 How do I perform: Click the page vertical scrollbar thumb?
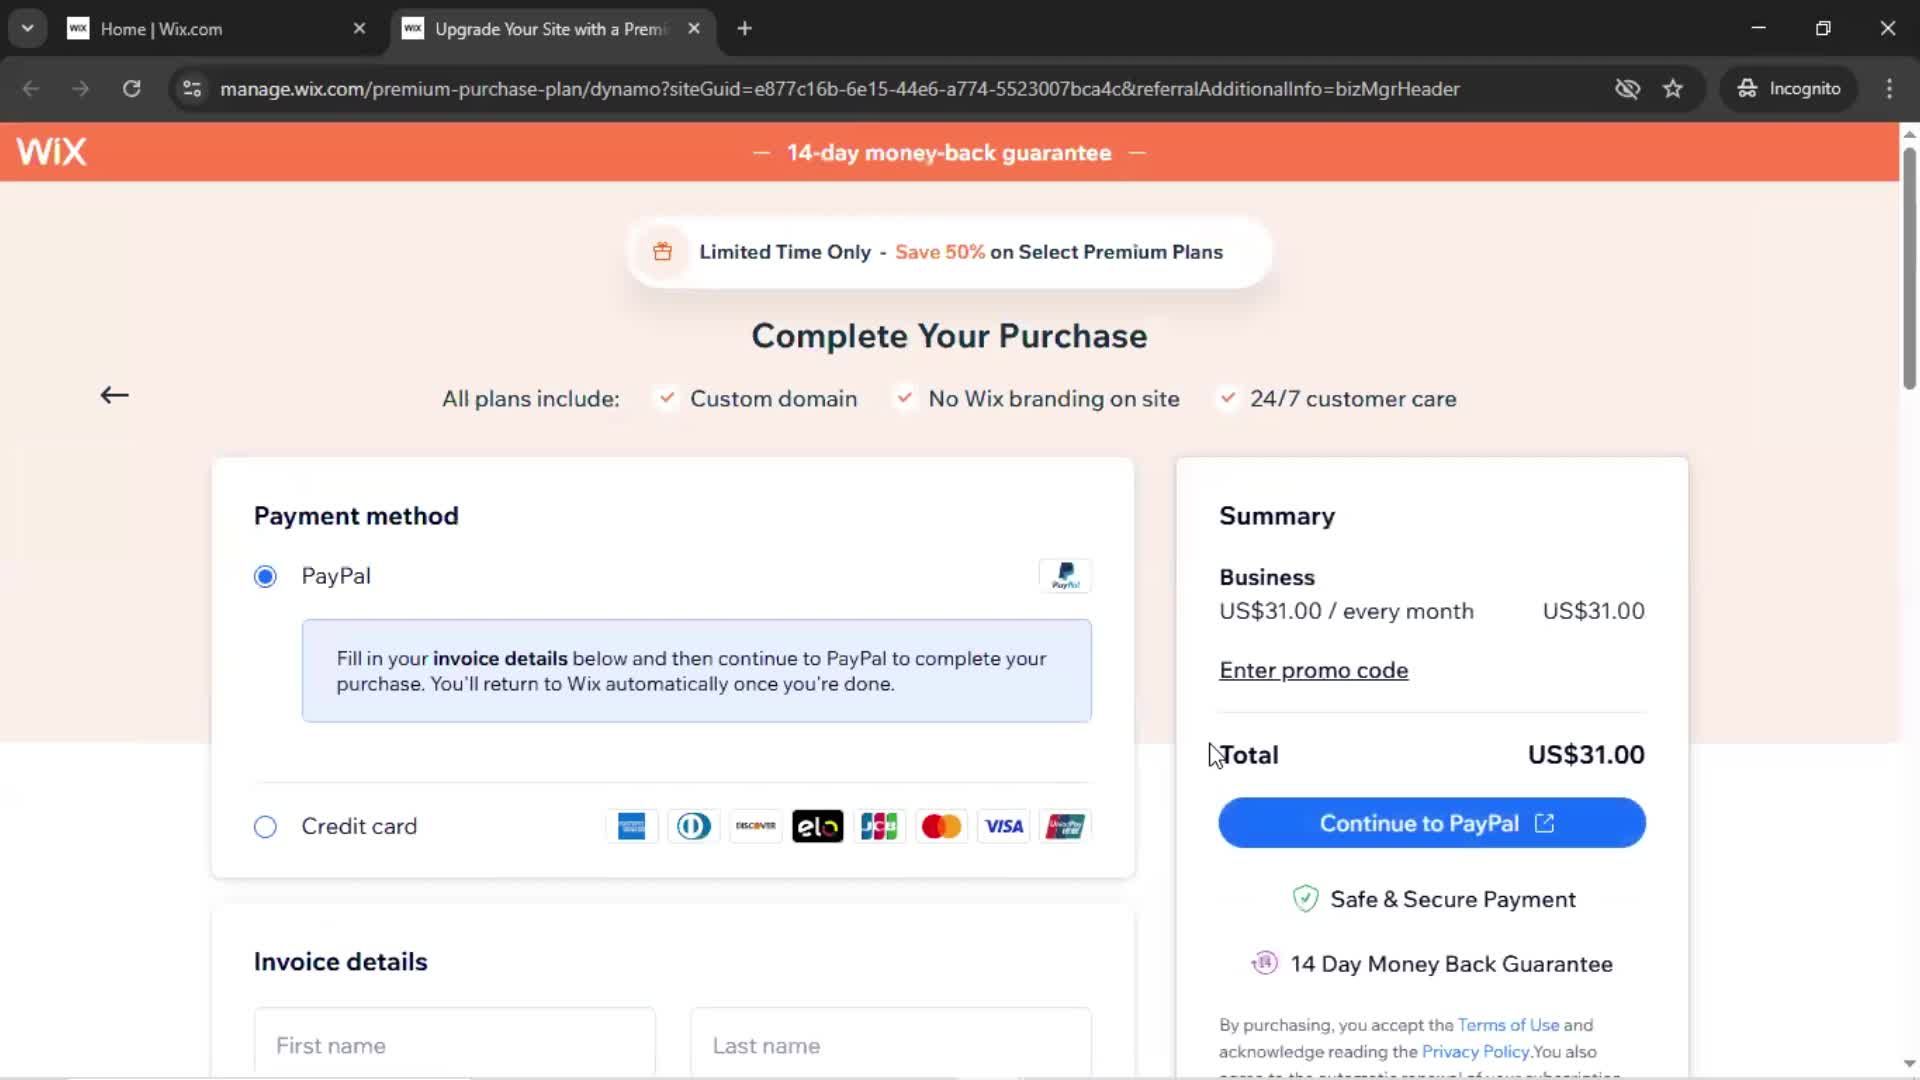[x=1909, y=268]
